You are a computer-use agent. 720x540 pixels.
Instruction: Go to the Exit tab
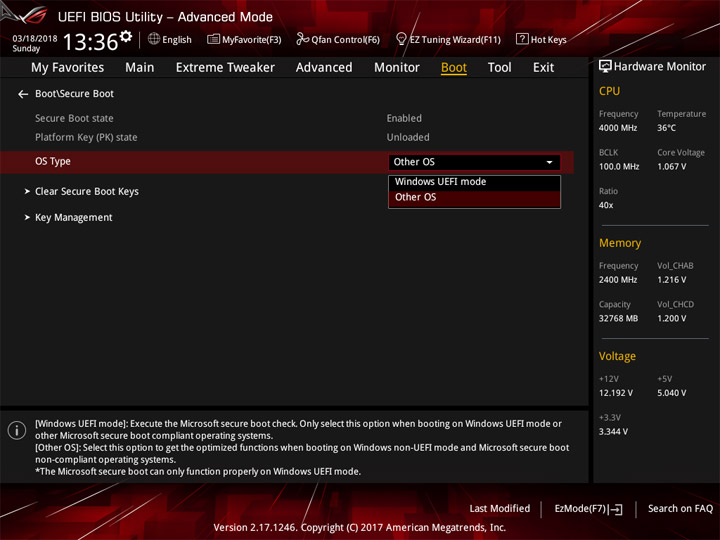tap(543, 68)
